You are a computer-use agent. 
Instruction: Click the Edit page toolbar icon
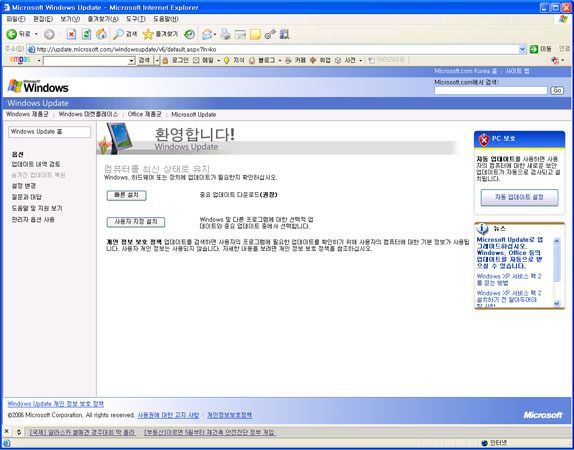pos(240,34)
